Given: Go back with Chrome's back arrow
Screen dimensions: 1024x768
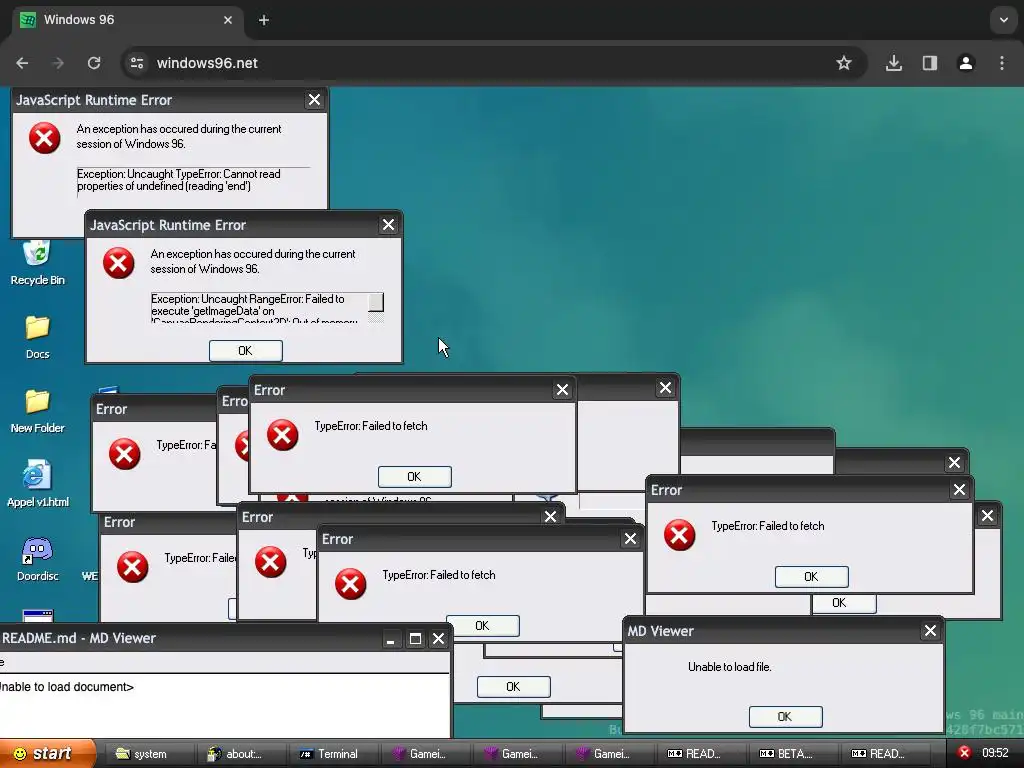Looking at the screenshot, I should tap(22, 63).
